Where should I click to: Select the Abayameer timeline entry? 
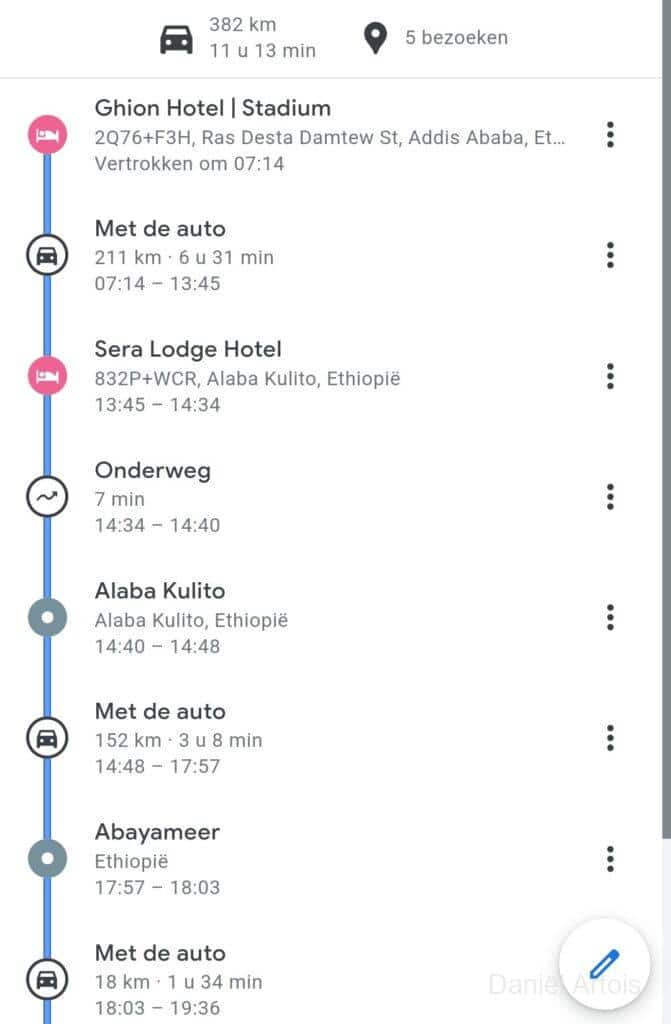point(157,832)
